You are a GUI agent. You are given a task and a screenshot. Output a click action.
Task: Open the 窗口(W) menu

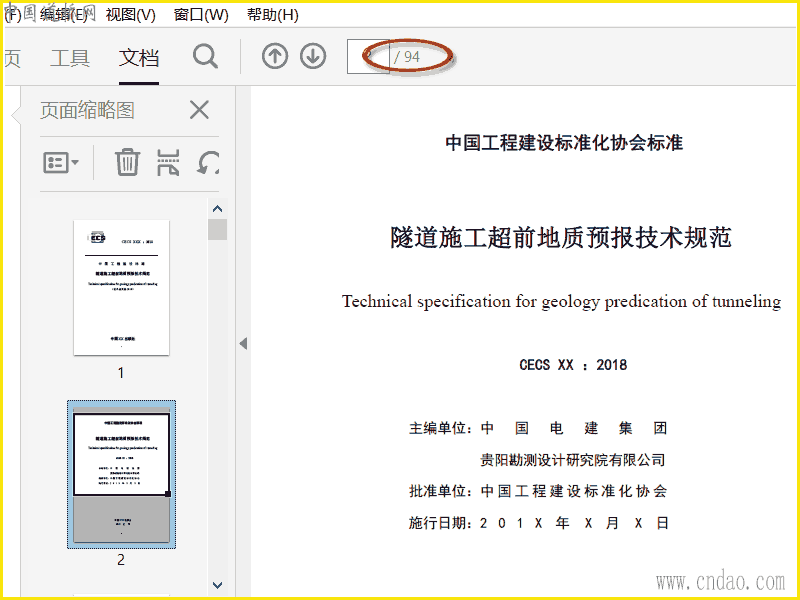pos(201,14)
